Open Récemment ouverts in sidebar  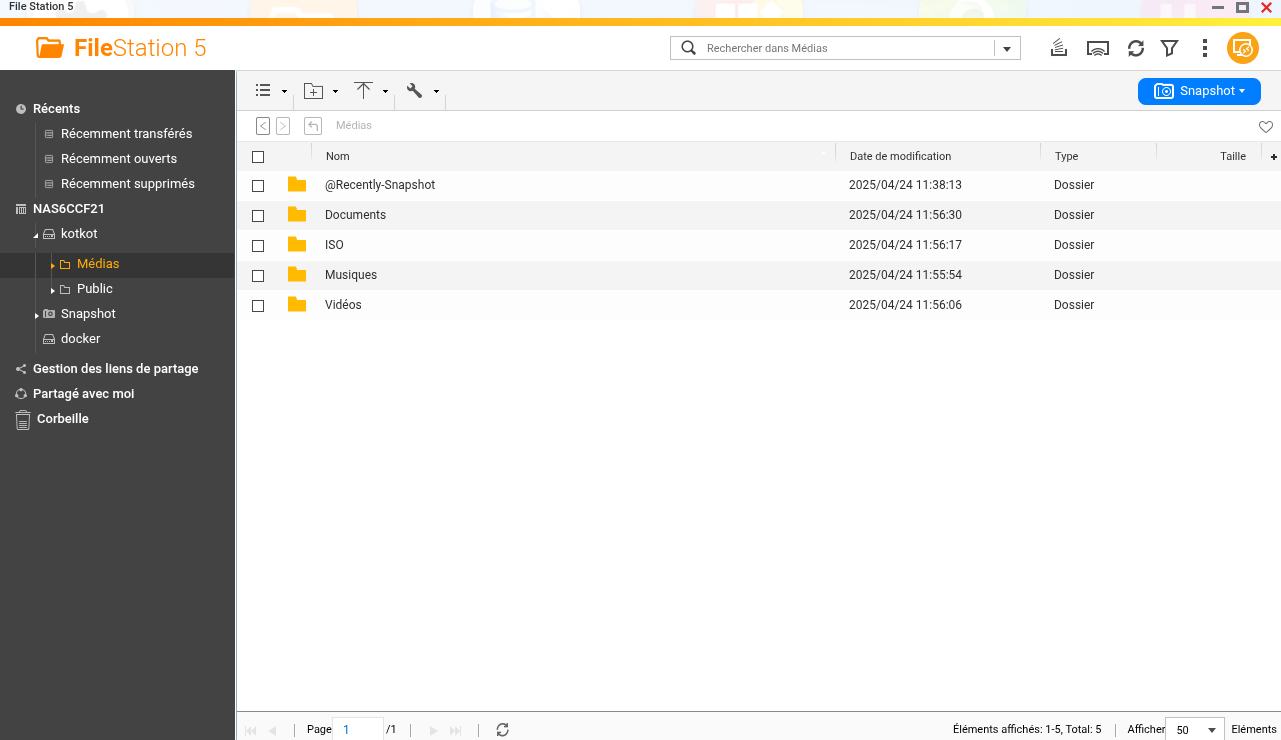(119, 158)
